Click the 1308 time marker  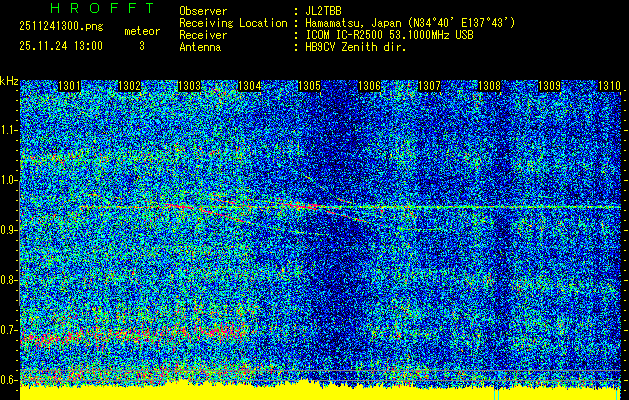click(x=489, y=86)
